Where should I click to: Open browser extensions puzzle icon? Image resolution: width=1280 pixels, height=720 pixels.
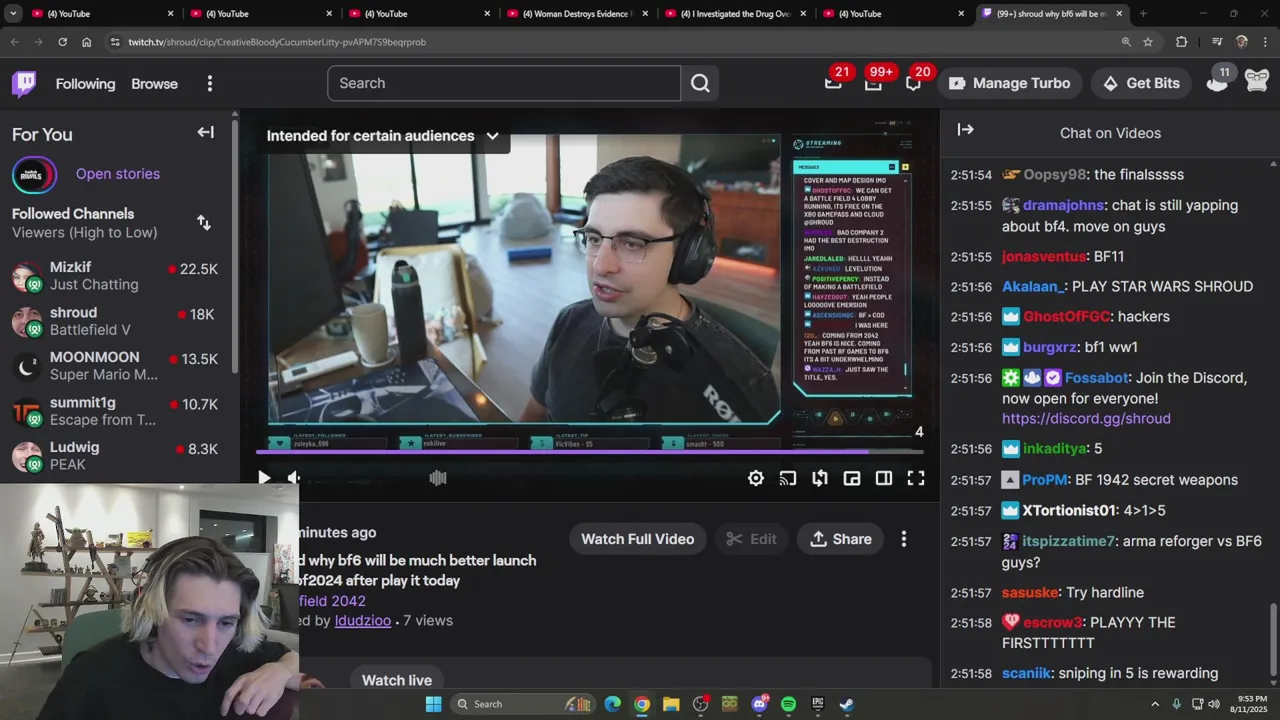pos(1181,42)
